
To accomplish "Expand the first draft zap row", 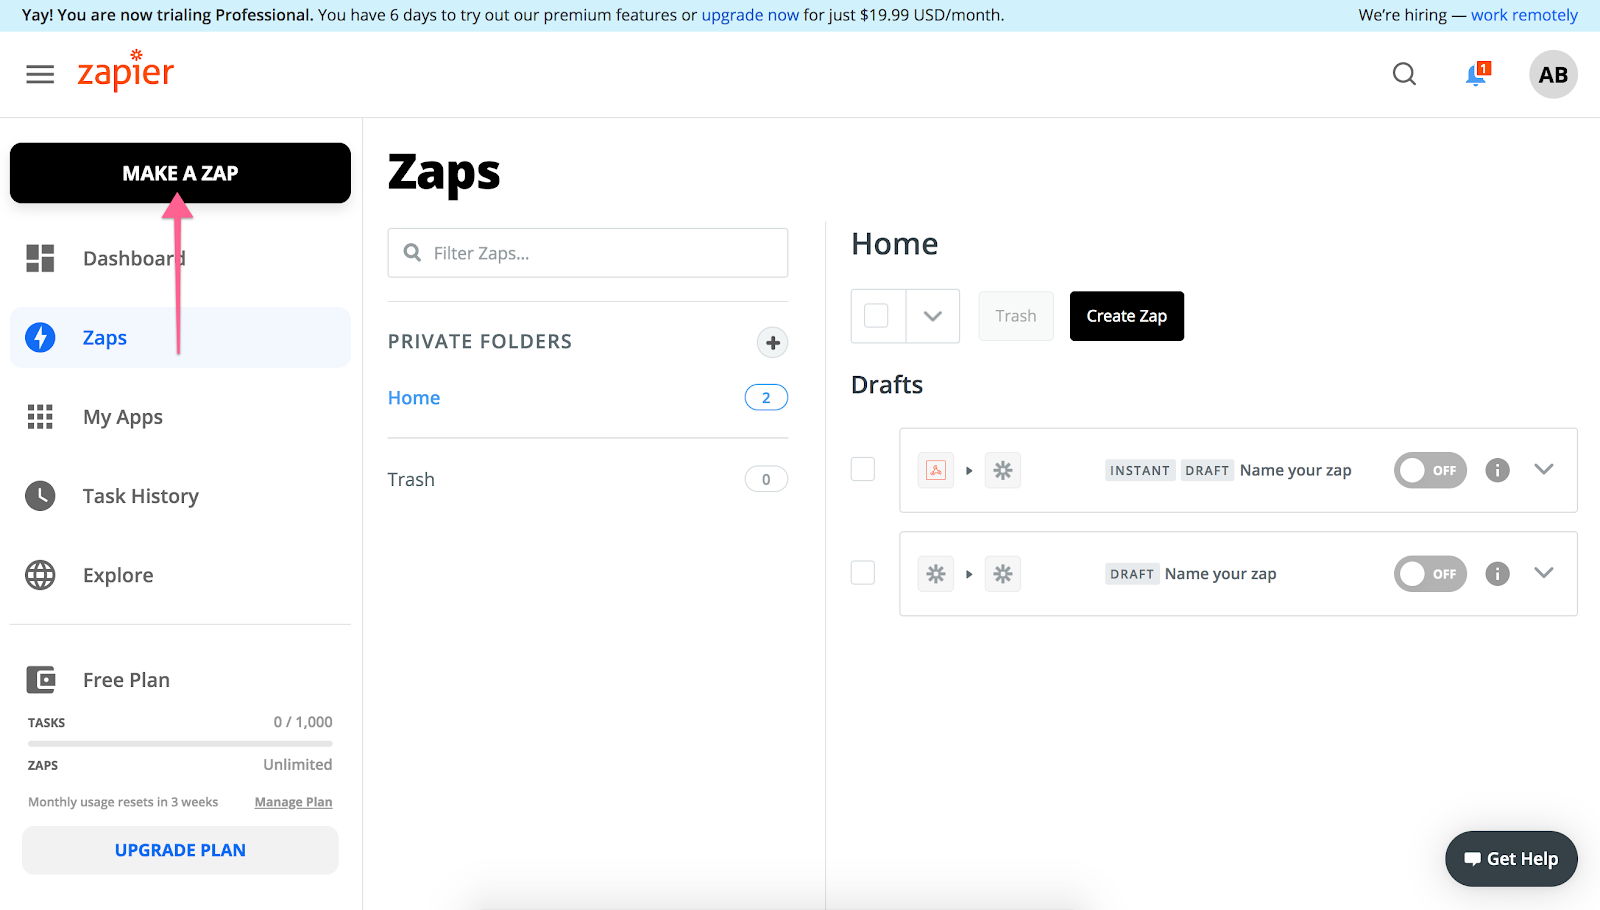I will point(1543,469).
